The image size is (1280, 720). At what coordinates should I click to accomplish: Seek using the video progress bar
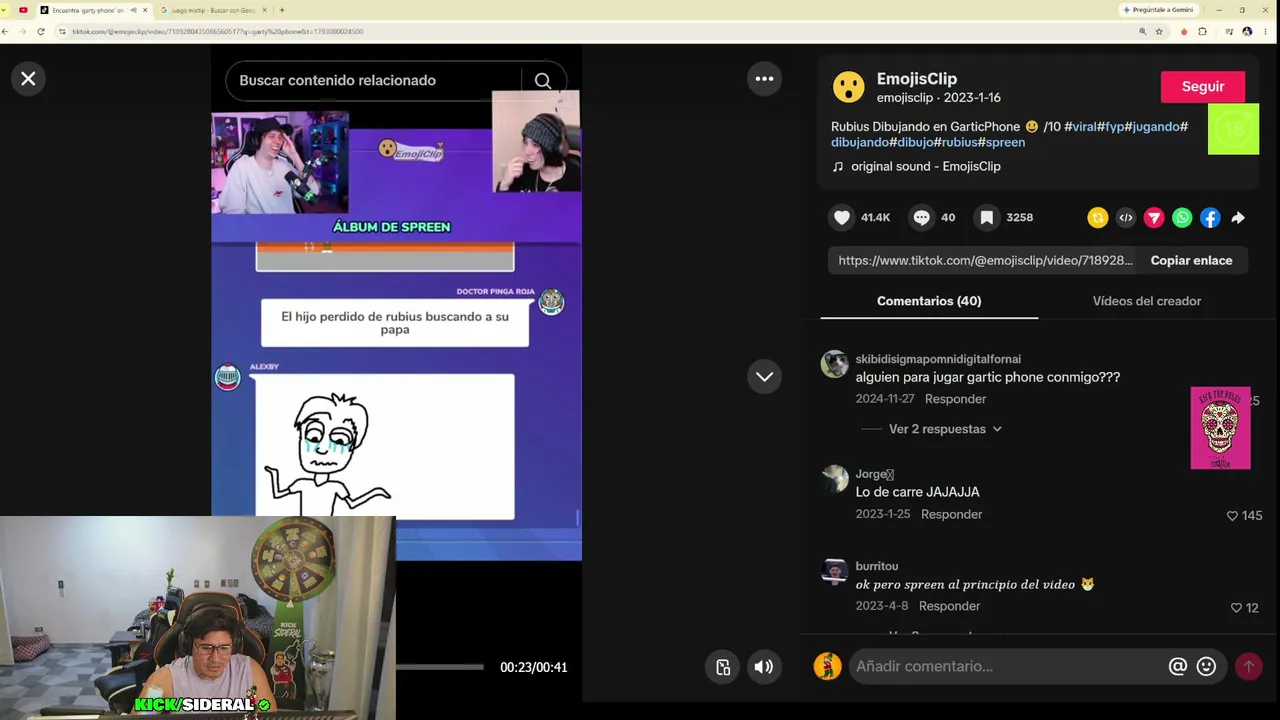440,667
